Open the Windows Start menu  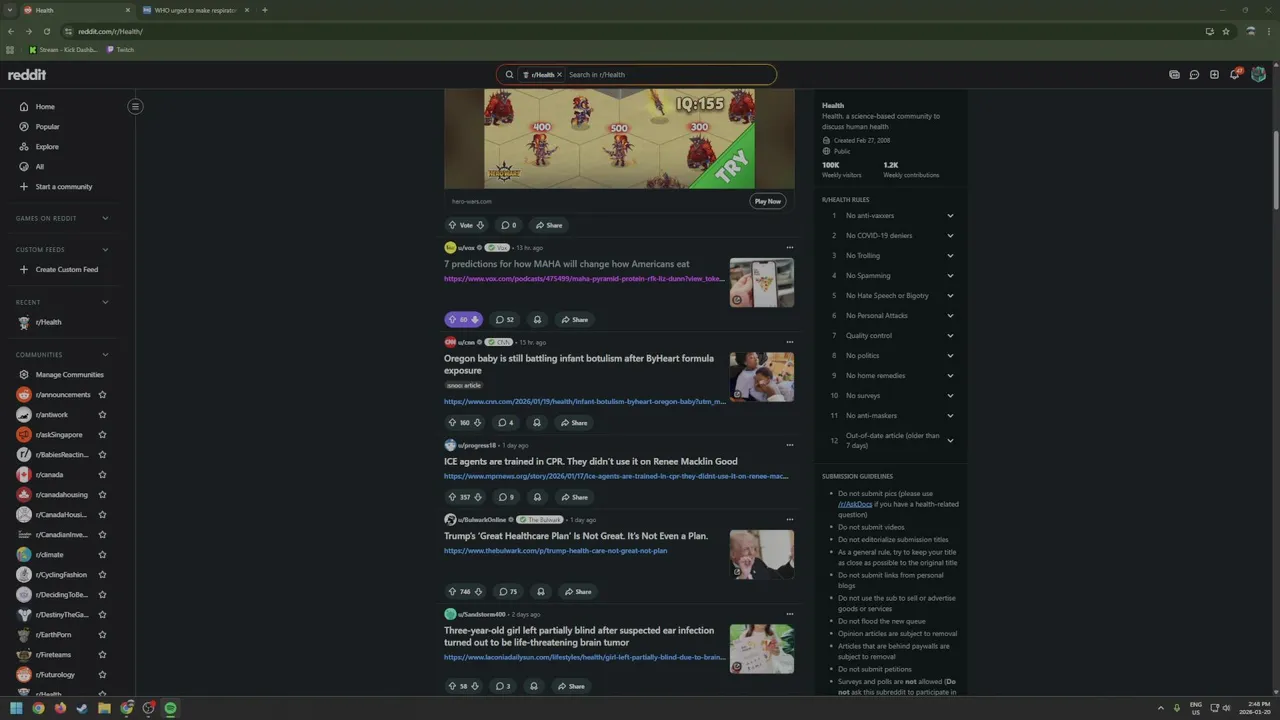16,708
